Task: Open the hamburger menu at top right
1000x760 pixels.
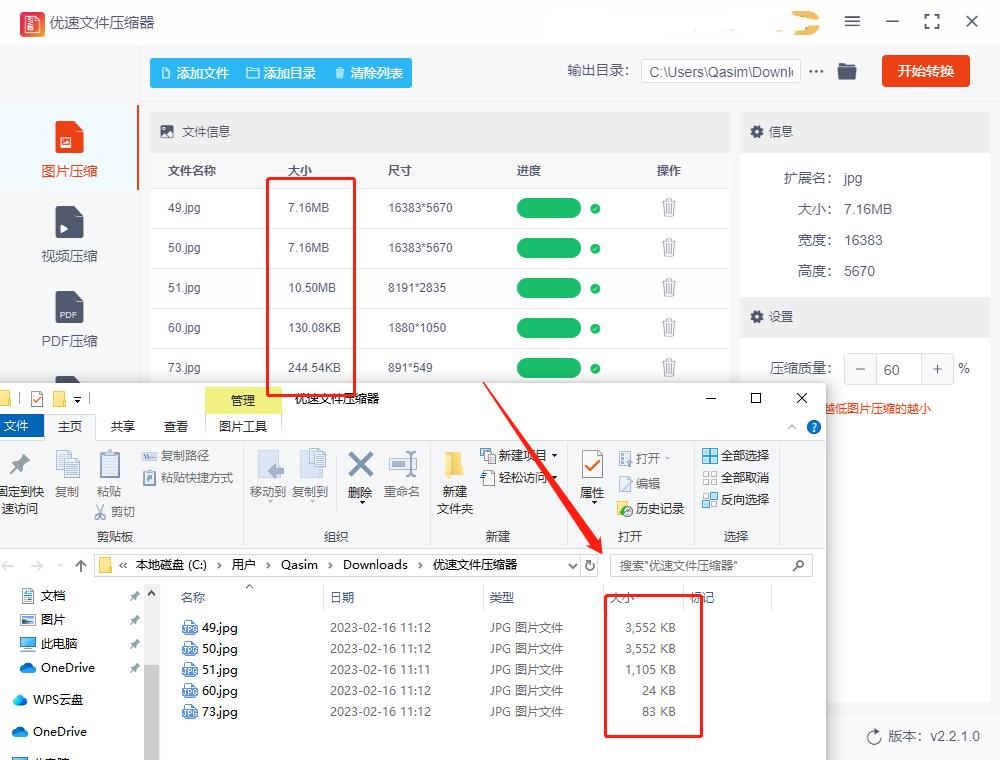Action: tap(853, 21)
